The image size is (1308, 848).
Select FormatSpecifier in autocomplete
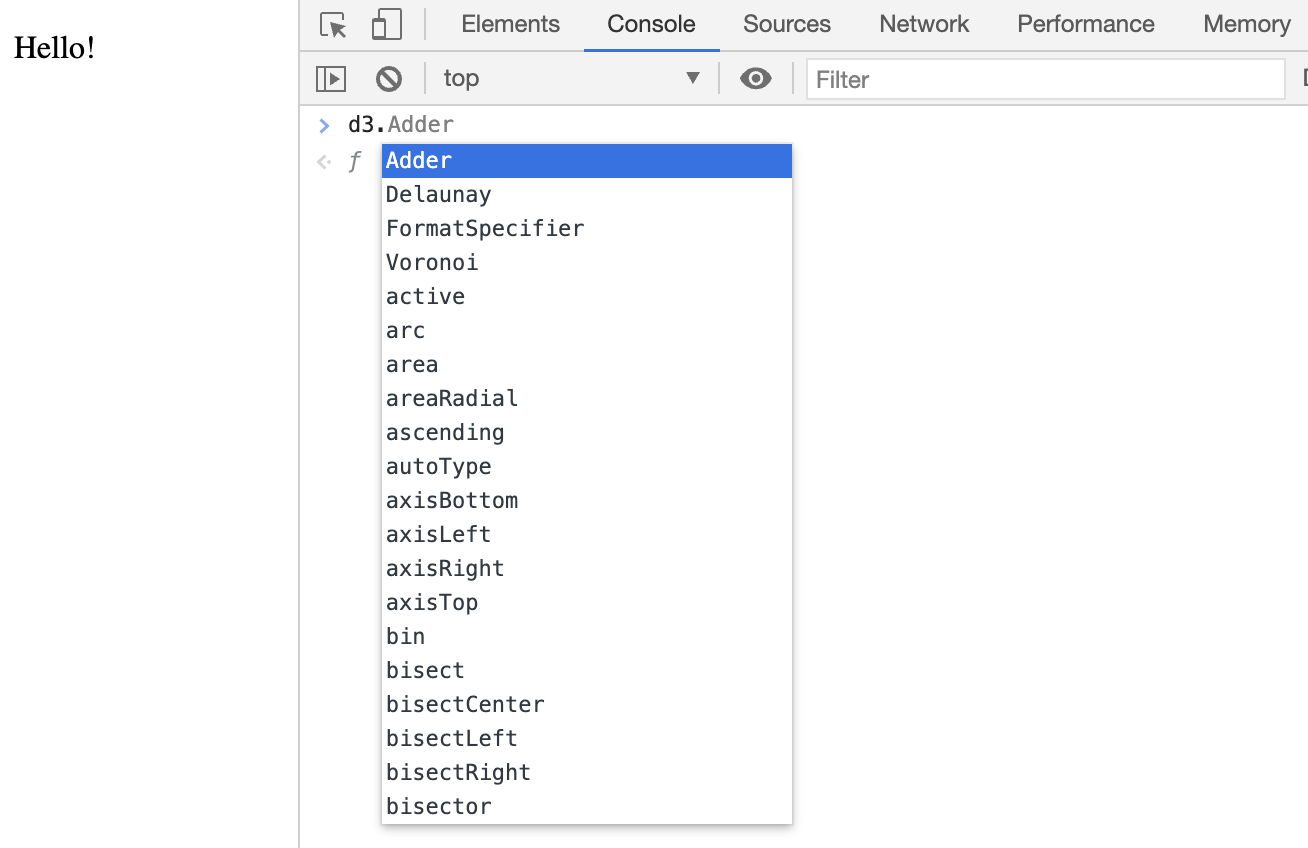587,229
